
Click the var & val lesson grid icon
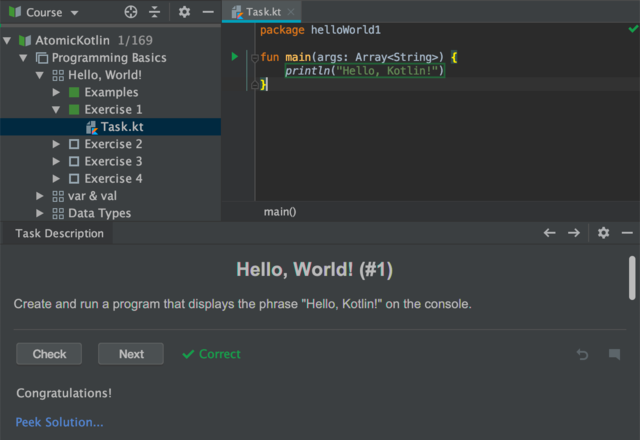click(58, 196)
